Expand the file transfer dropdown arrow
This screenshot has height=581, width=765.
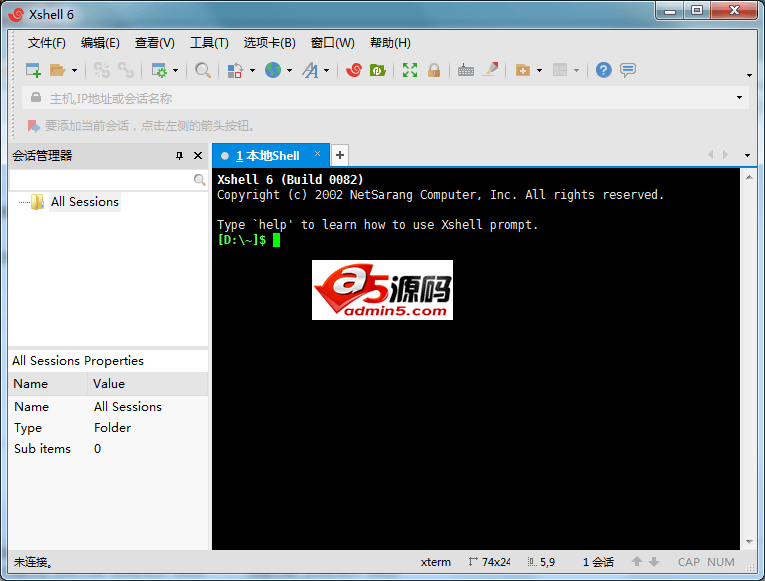coord(252,71)
